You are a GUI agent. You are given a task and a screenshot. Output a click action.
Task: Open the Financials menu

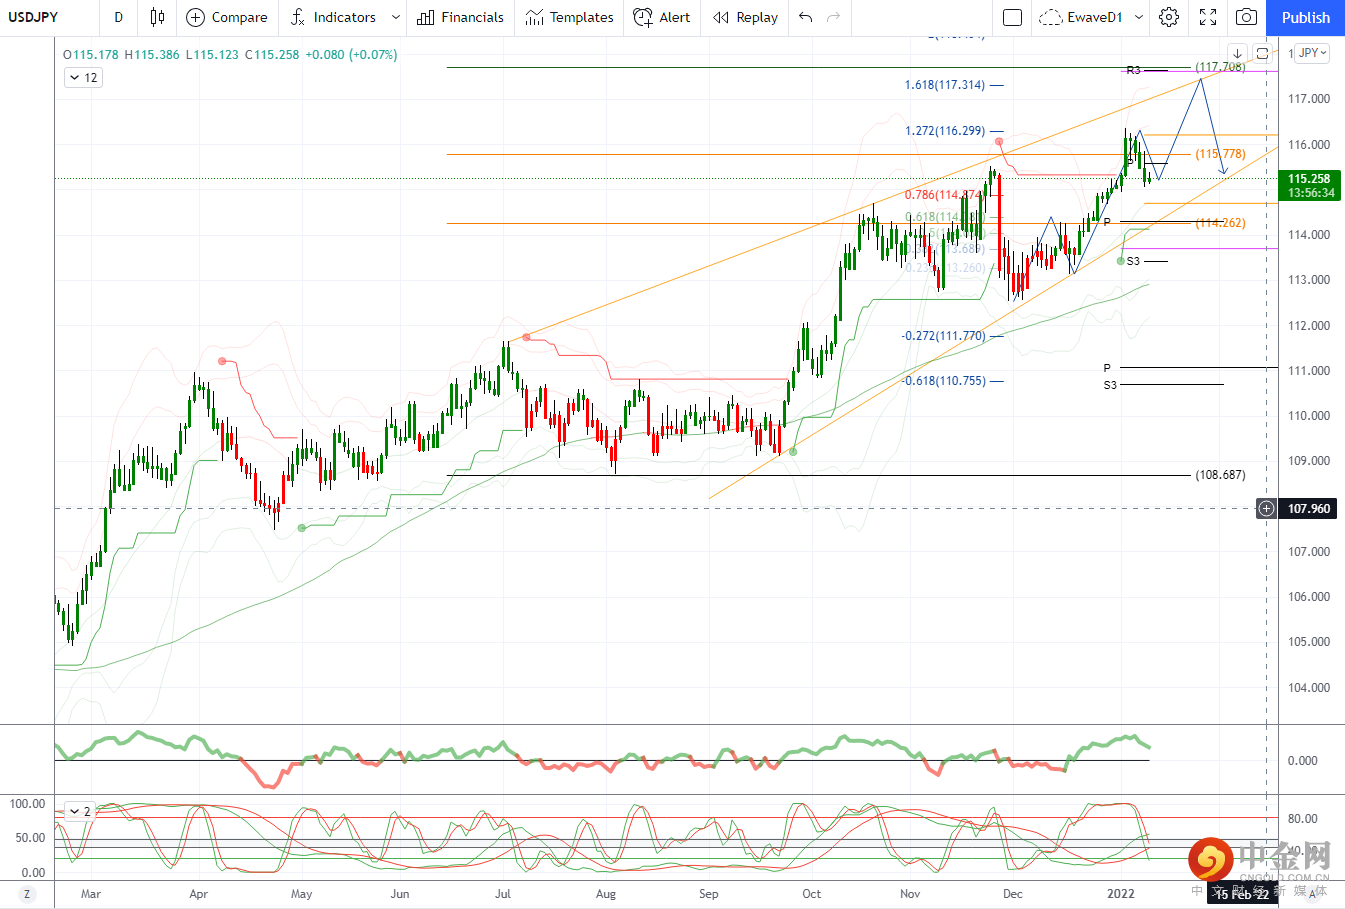[460, 17]
